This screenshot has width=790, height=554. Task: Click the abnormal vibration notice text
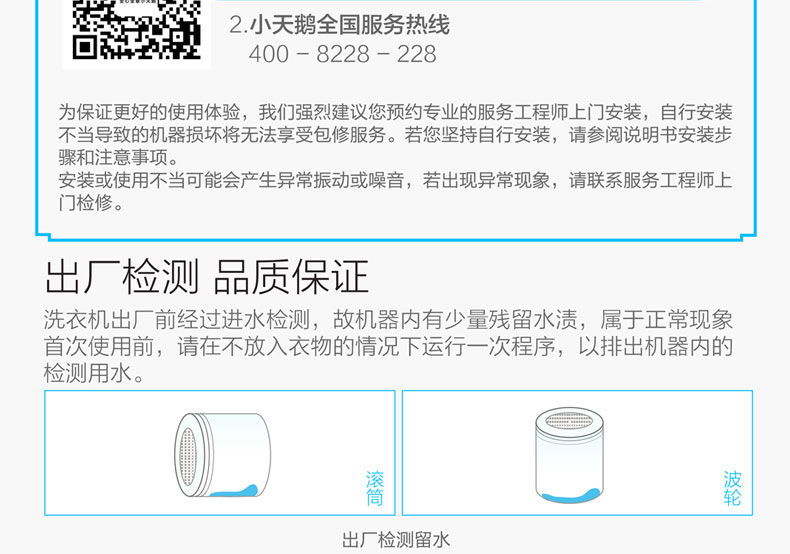(x=395, y=191)
